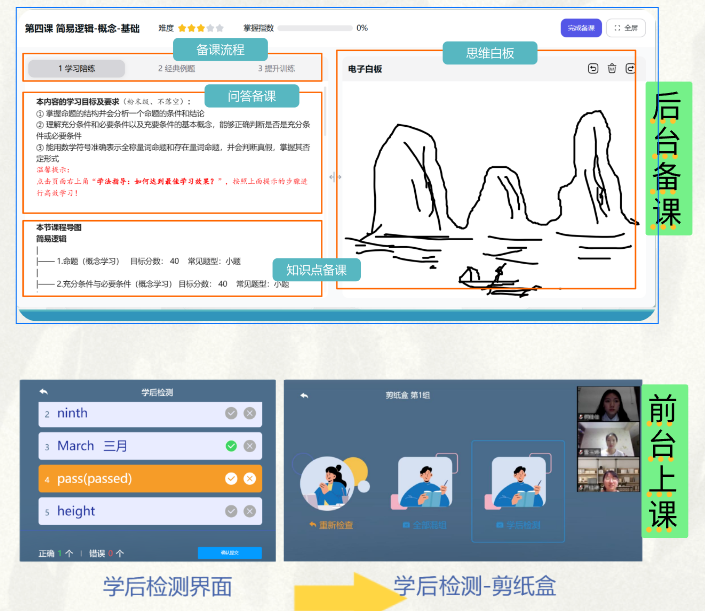Click the red 温馨提示 text
This screenshot has width=705, height=611.
pyautogui.click(x=54, y=169)
